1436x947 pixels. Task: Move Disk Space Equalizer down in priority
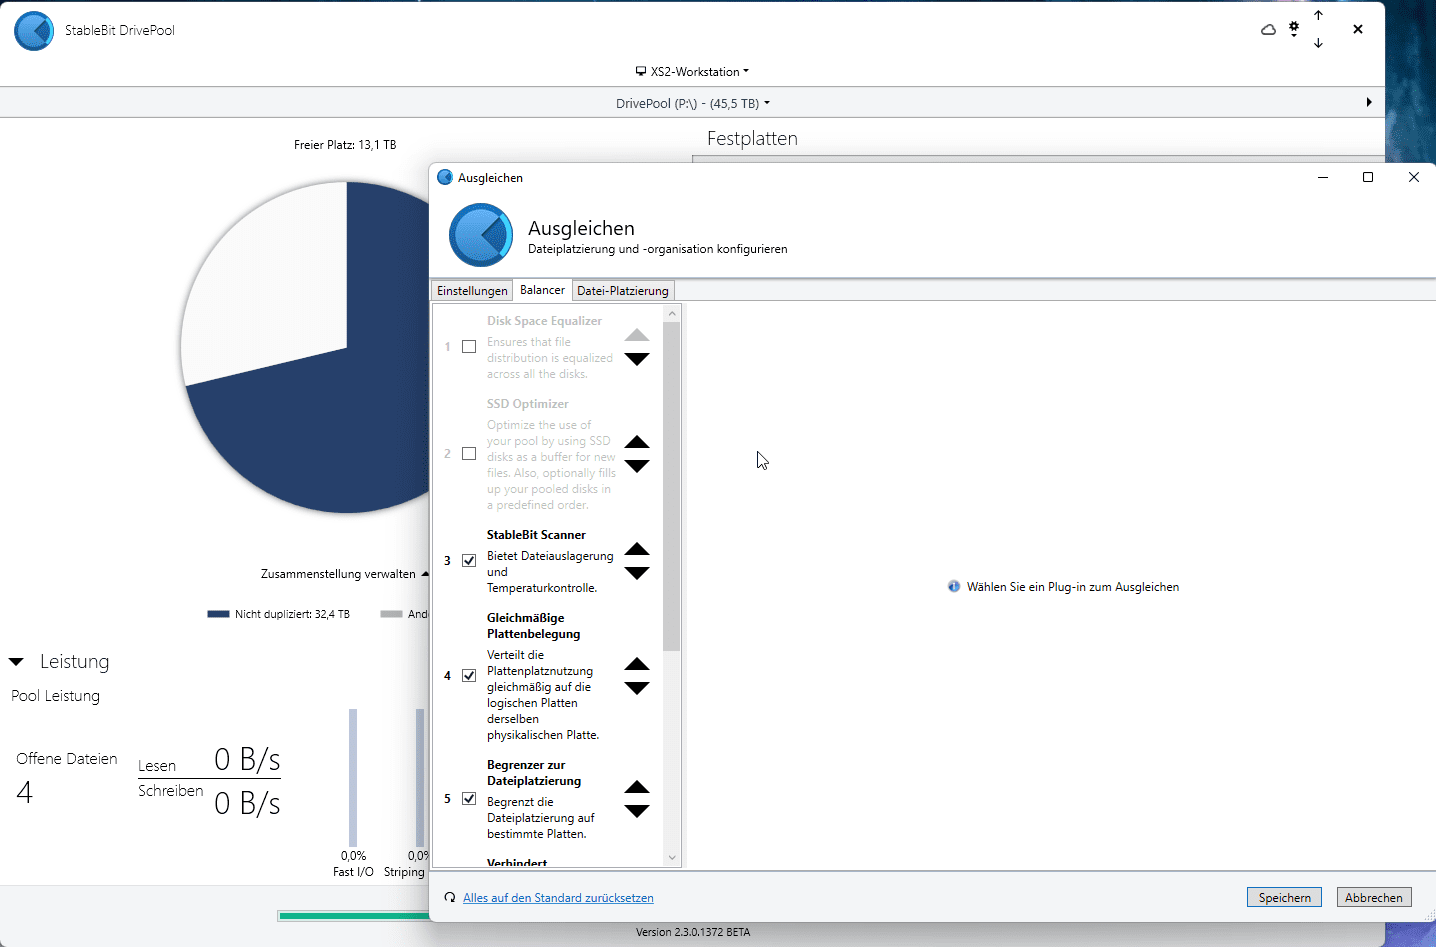(637, 359)
